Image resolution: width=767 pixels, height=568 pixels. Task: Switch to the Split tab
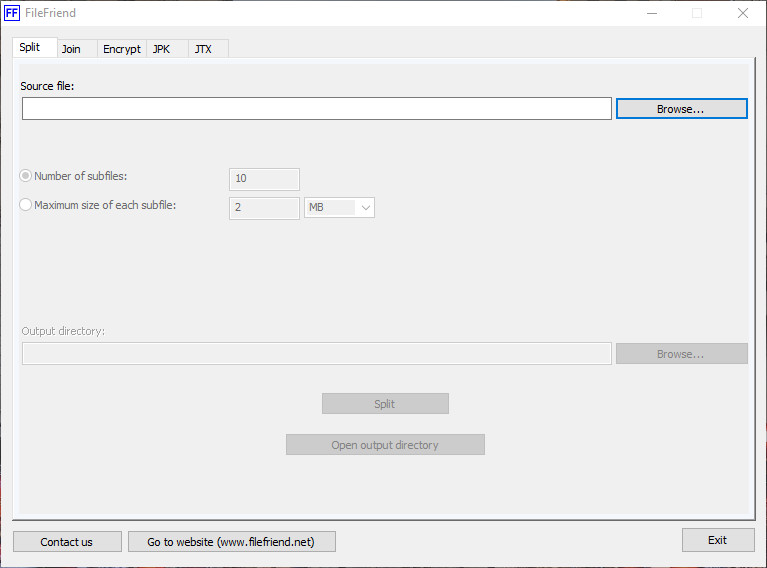tap(35, 47)
